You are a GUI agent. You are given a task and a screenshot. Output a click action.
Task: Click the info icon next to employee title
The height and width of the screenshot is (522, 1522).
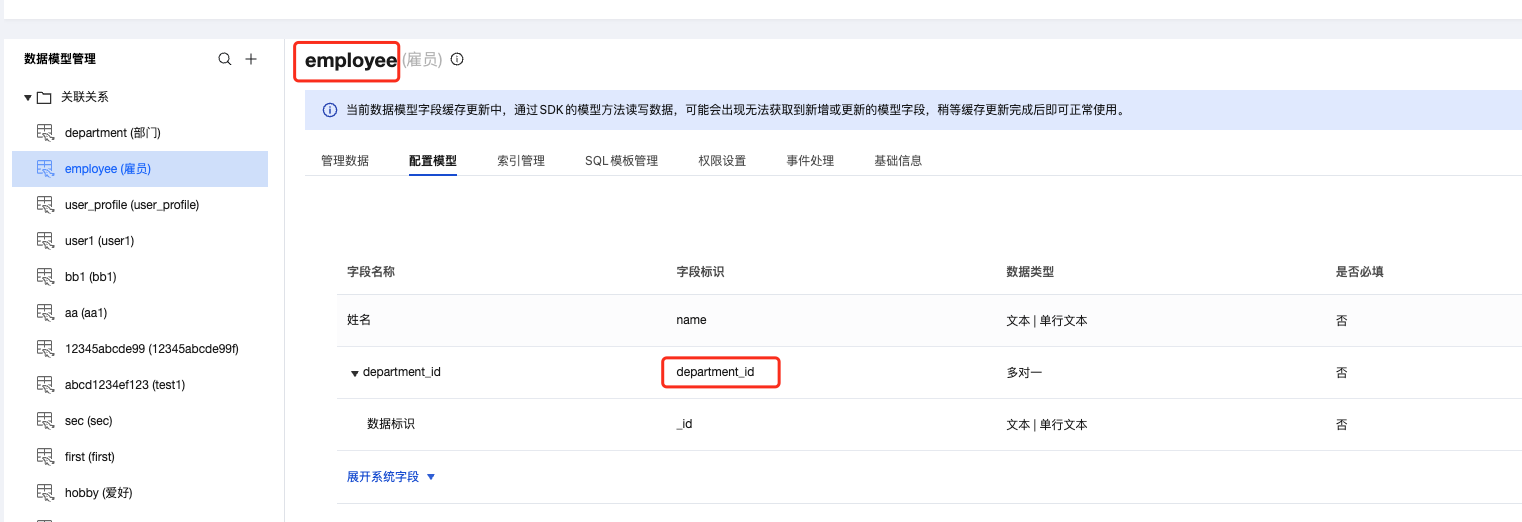457,59
